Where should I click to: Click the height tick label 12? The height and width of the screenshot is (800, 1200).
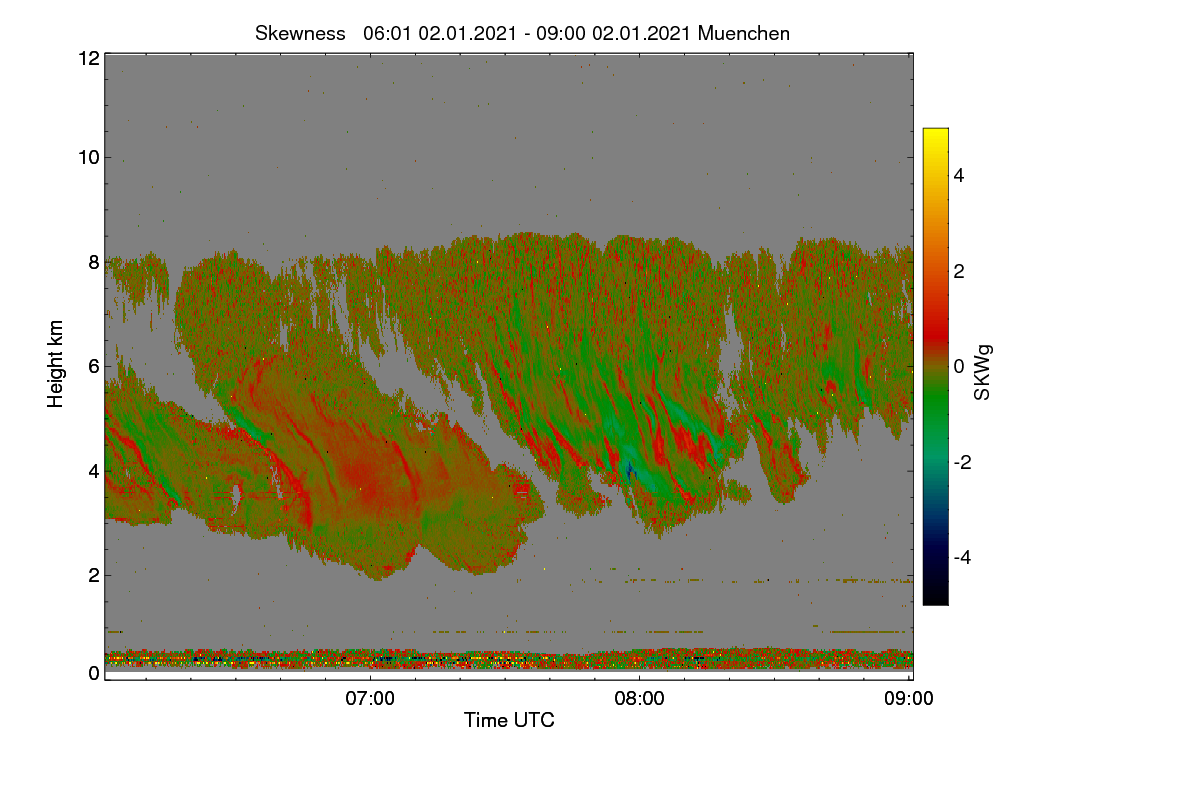pos(88,58)
